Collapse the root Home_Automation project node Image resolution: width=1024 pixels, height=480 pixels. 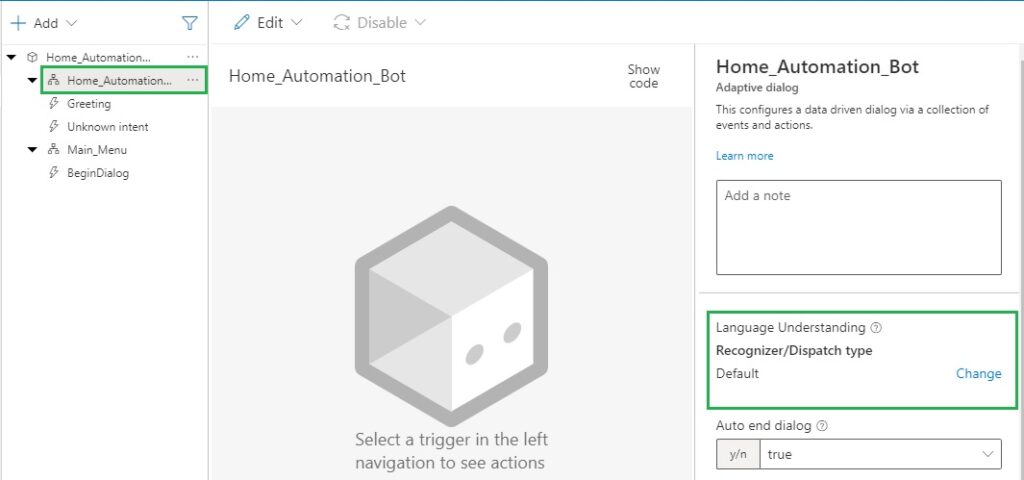point(11,57)
